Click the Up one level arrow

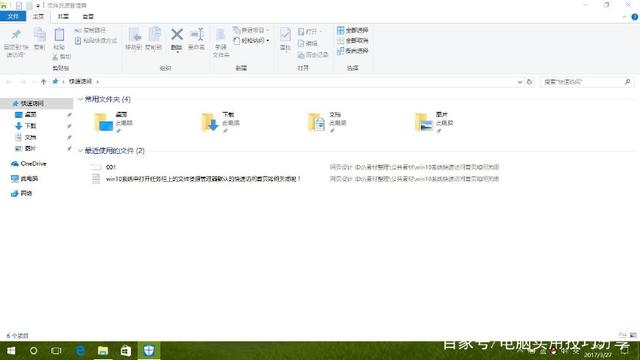[x=43, y=82]
